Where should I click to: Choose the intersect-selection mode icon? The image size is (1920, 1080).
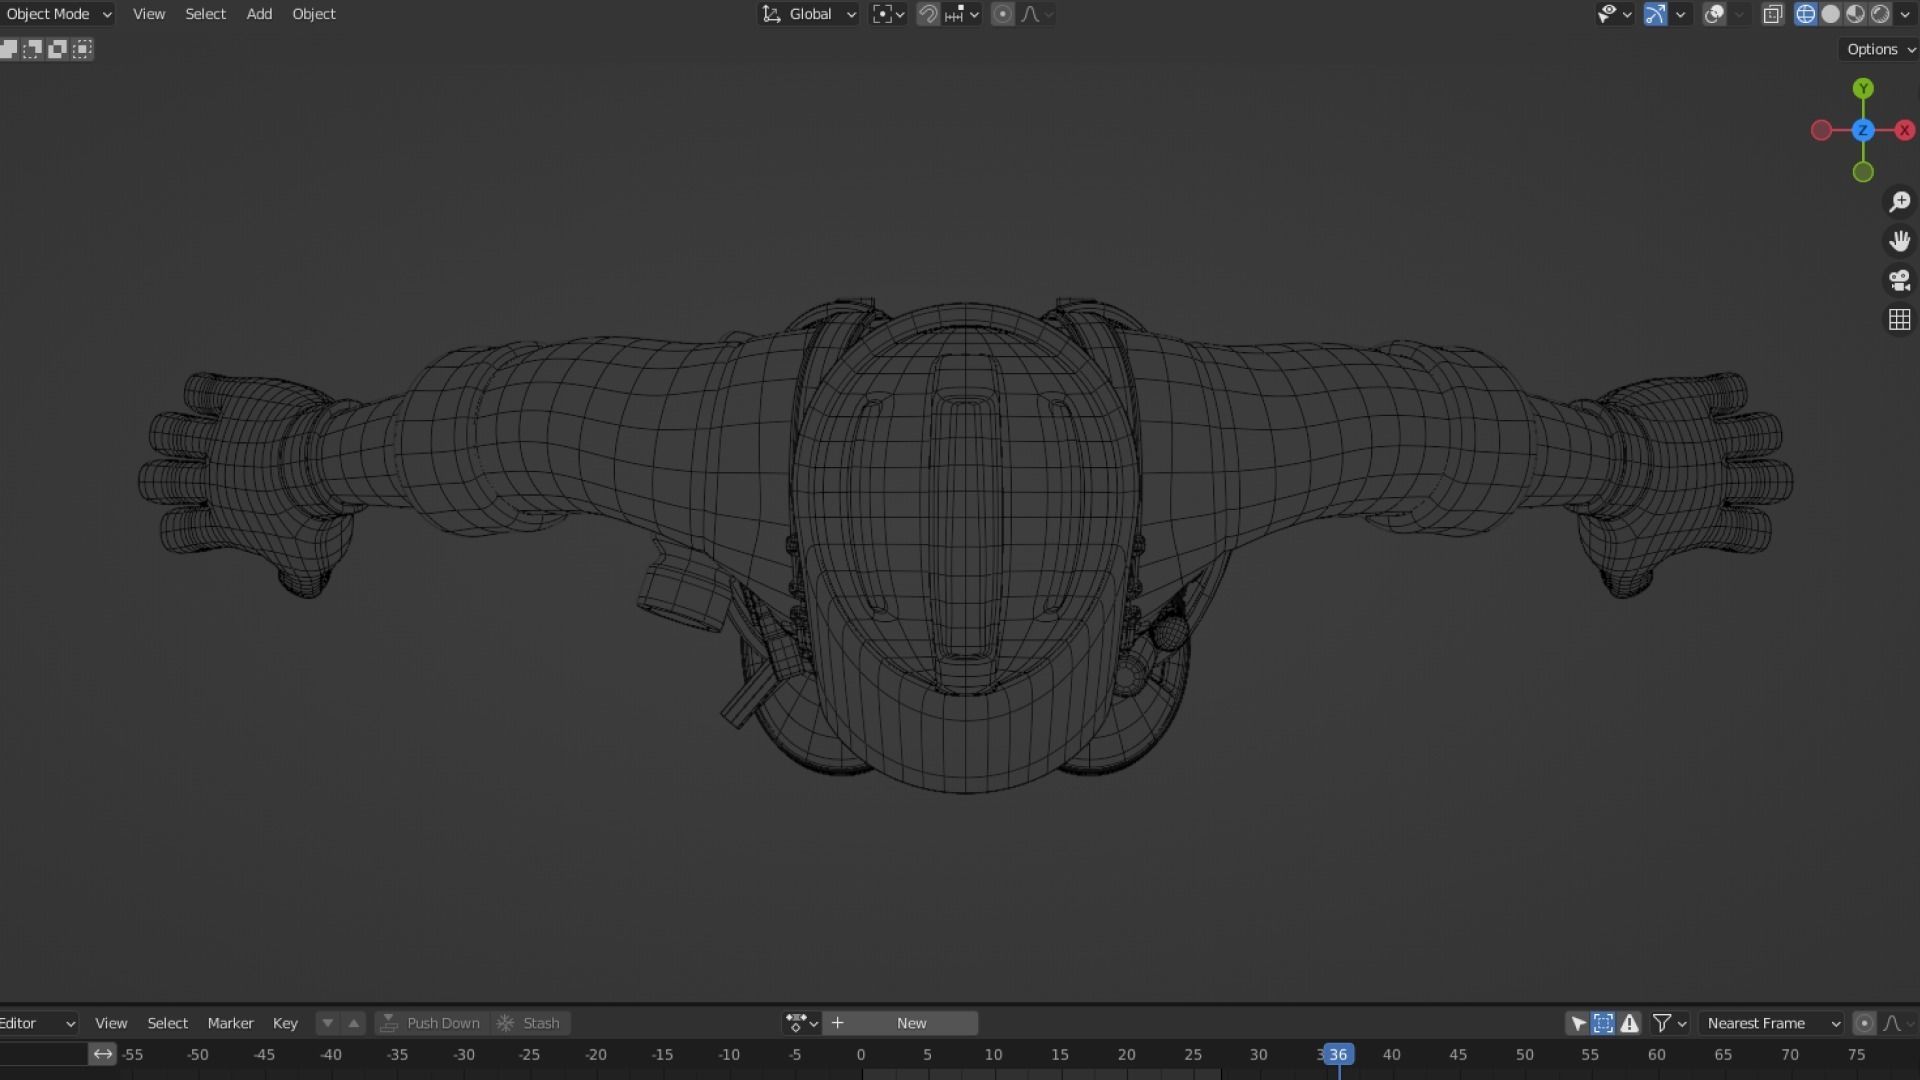coord(82,49)
